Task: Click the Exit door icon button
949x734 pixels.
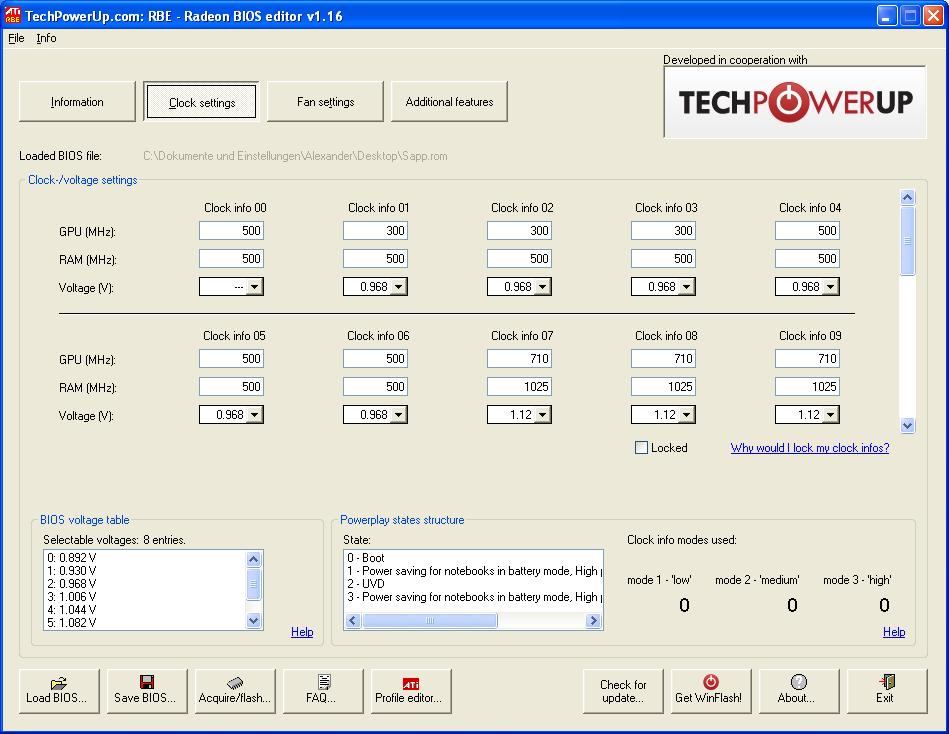Action: coord(887,691)
